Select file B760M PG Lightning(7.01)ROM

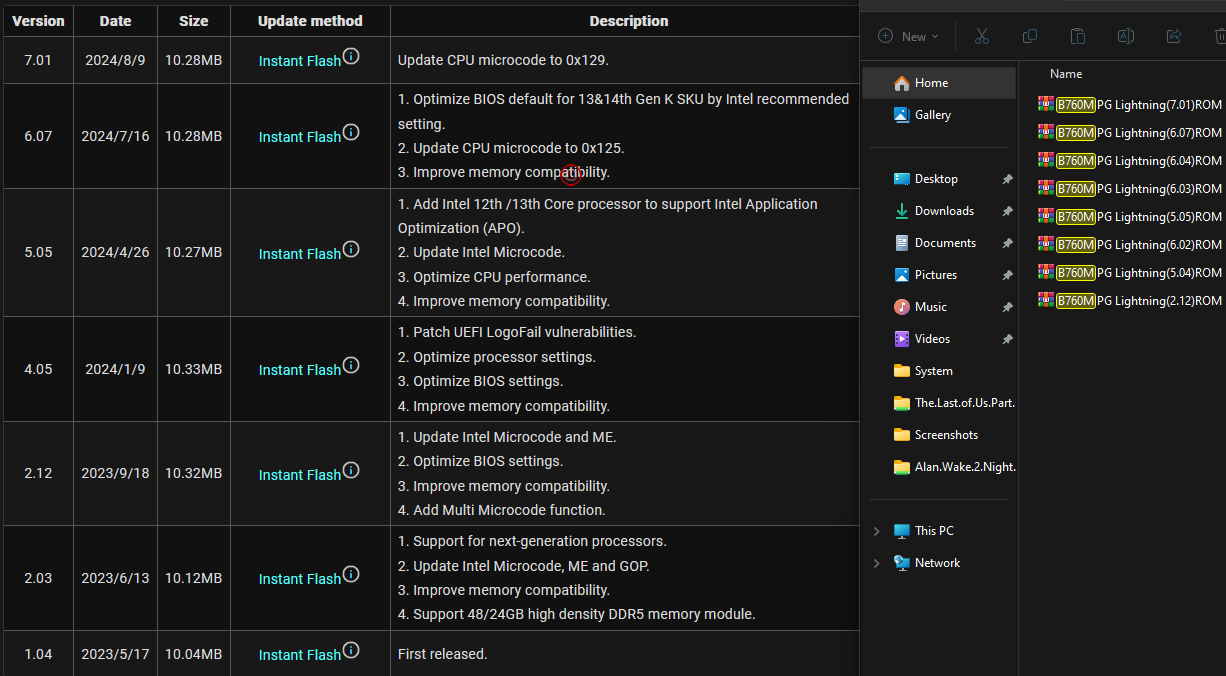coord(1130,104)
